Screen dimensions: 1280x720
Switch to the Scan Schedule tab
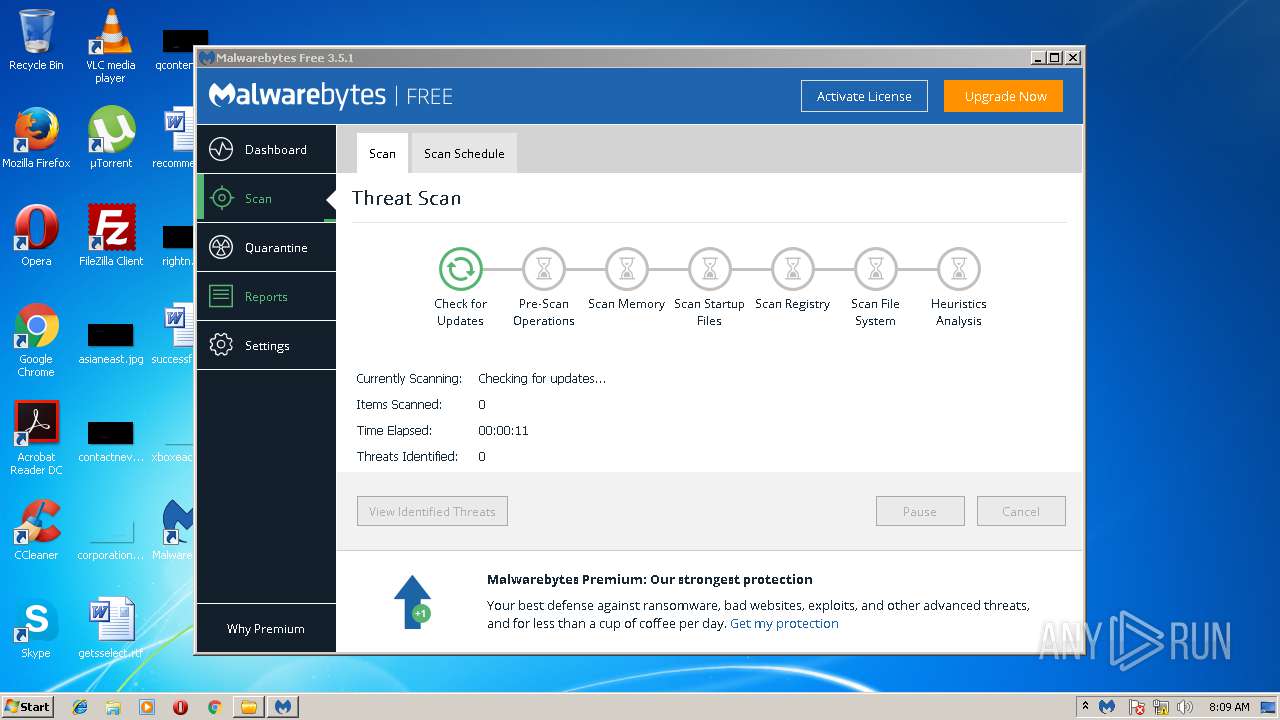pyautogui.click(x=464, y=154)
